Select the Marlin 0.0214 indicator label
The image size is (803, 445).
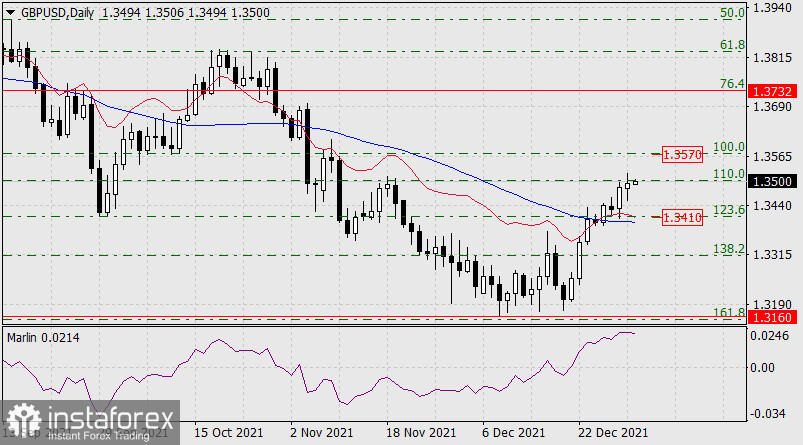click(44, 336)
